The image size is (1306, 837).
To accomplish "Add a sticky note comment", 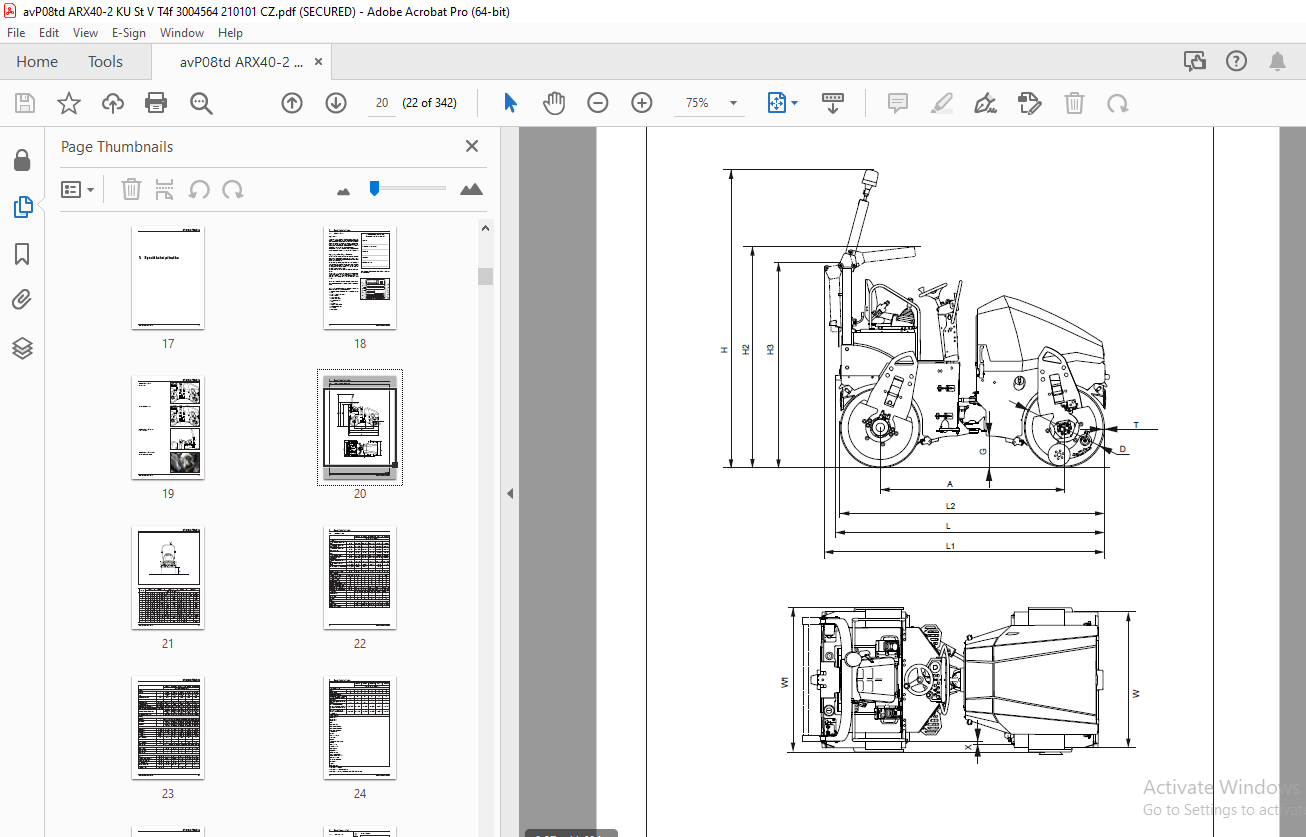I will coord(898,103).
